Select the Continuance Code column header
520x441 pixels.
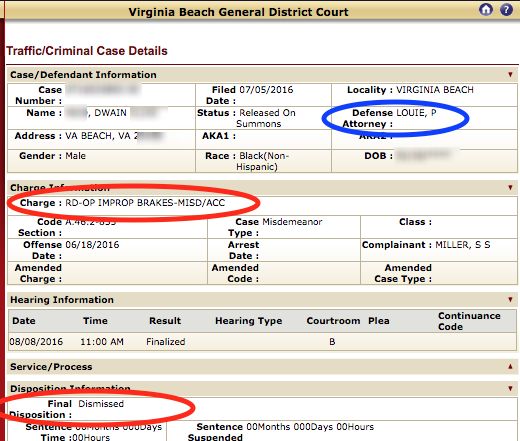(x=469, y=321)
